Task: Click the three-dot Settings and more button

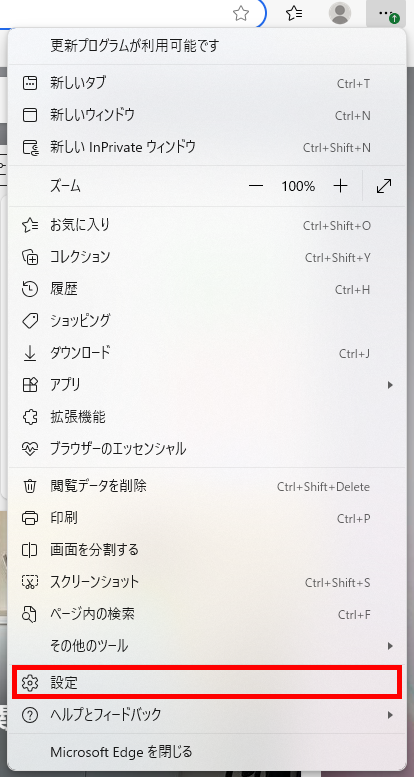Action: pyautogui.click(x=386, y=14)
